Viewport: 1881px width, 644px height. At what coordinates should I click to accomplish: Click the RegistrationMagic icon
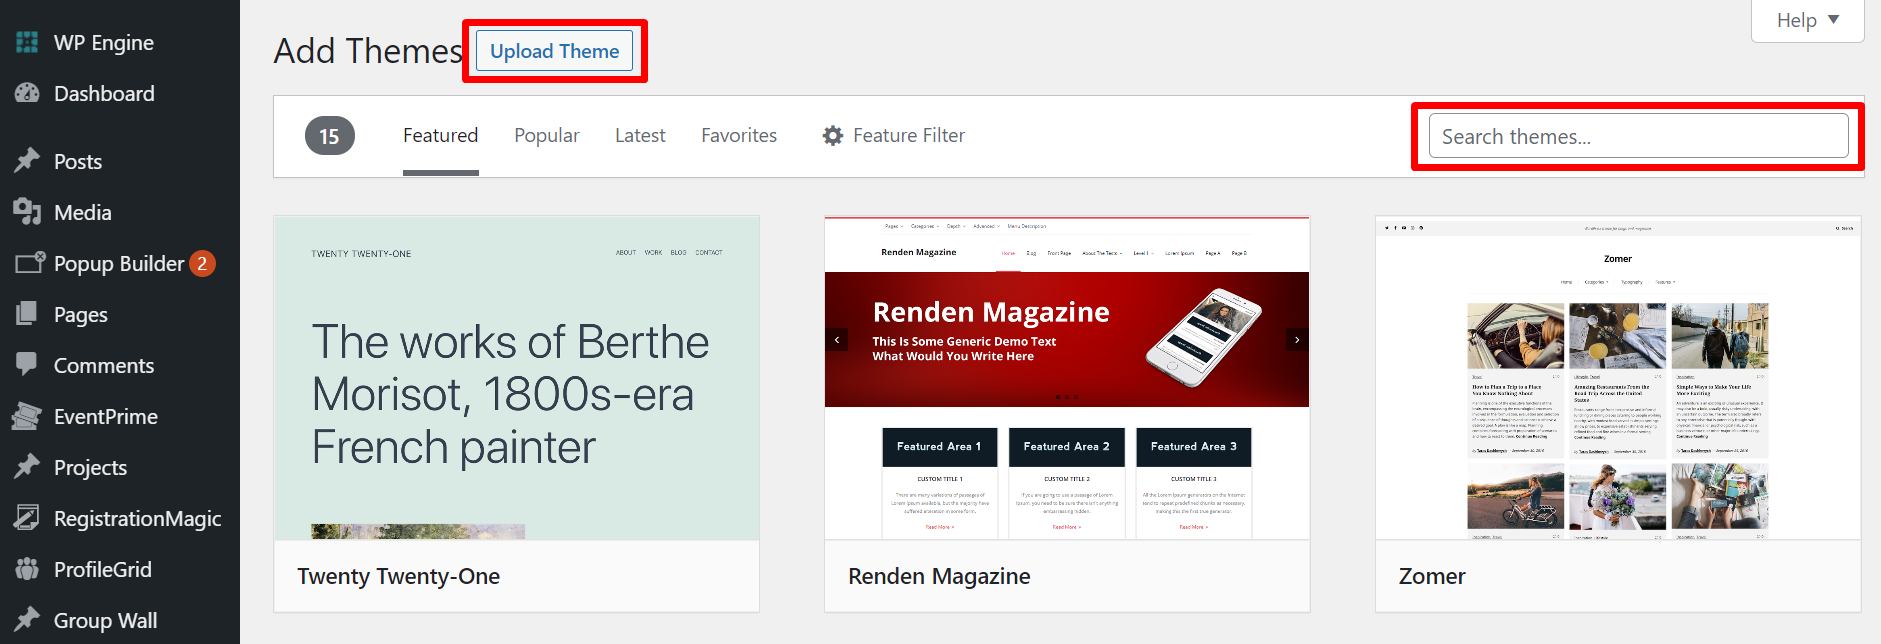pyautogui.click(x=27, y=518)
